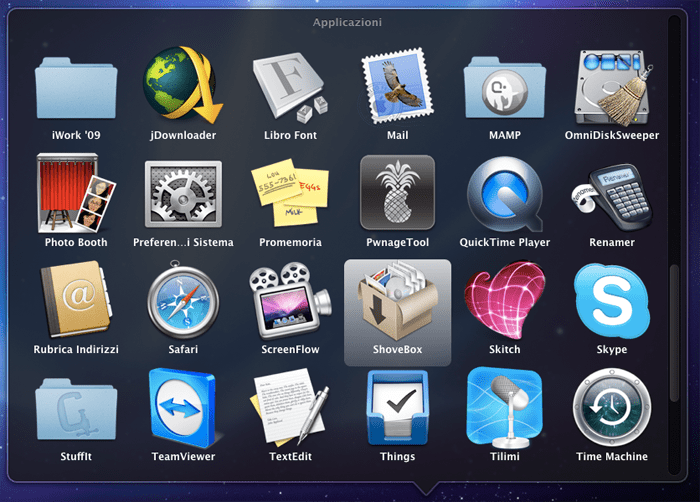
Task: Click the 'Time Machine' label text
Action: tap(612, 456)
